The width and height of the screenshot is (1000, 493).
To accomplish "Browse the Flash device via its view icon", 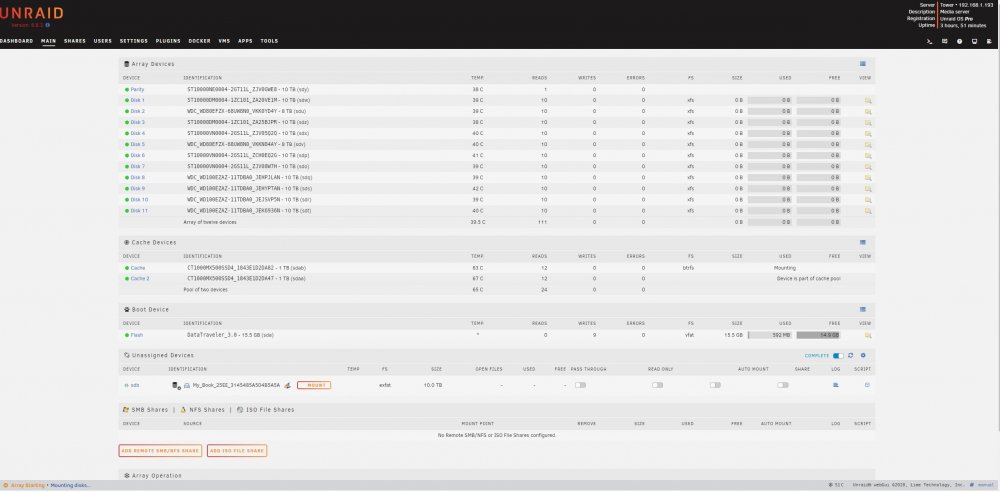I will tap(867, 335).
